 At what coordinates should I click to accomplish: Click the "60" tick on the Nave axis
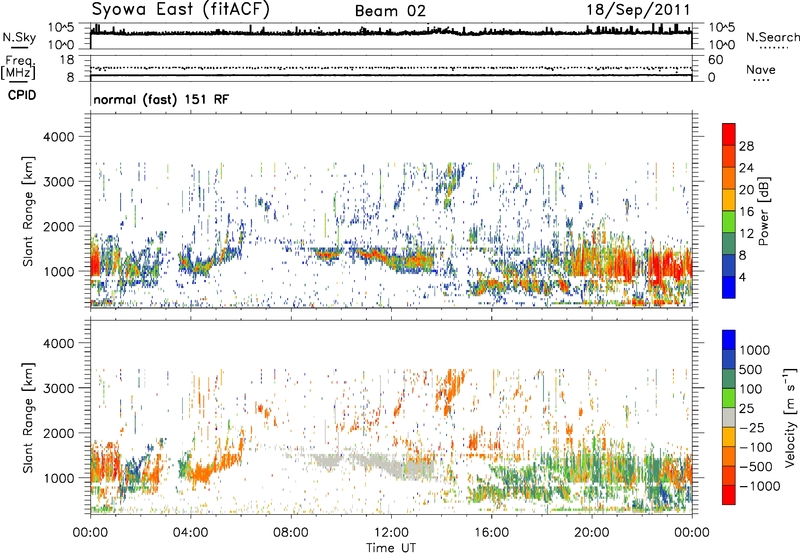click(715, 60)
